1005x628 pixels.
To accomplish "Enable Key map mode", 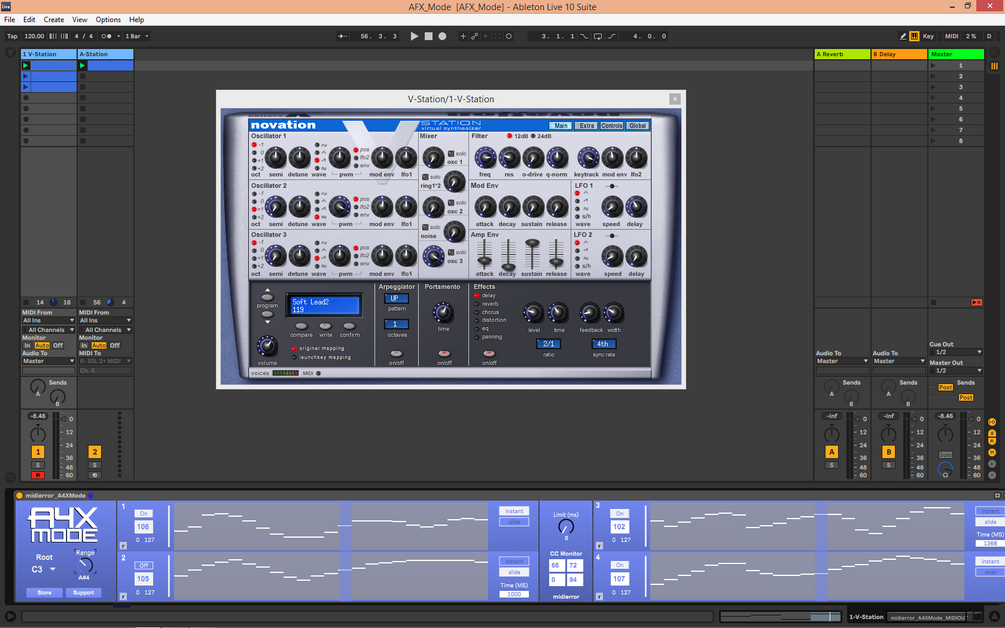I will coord(928,36).
